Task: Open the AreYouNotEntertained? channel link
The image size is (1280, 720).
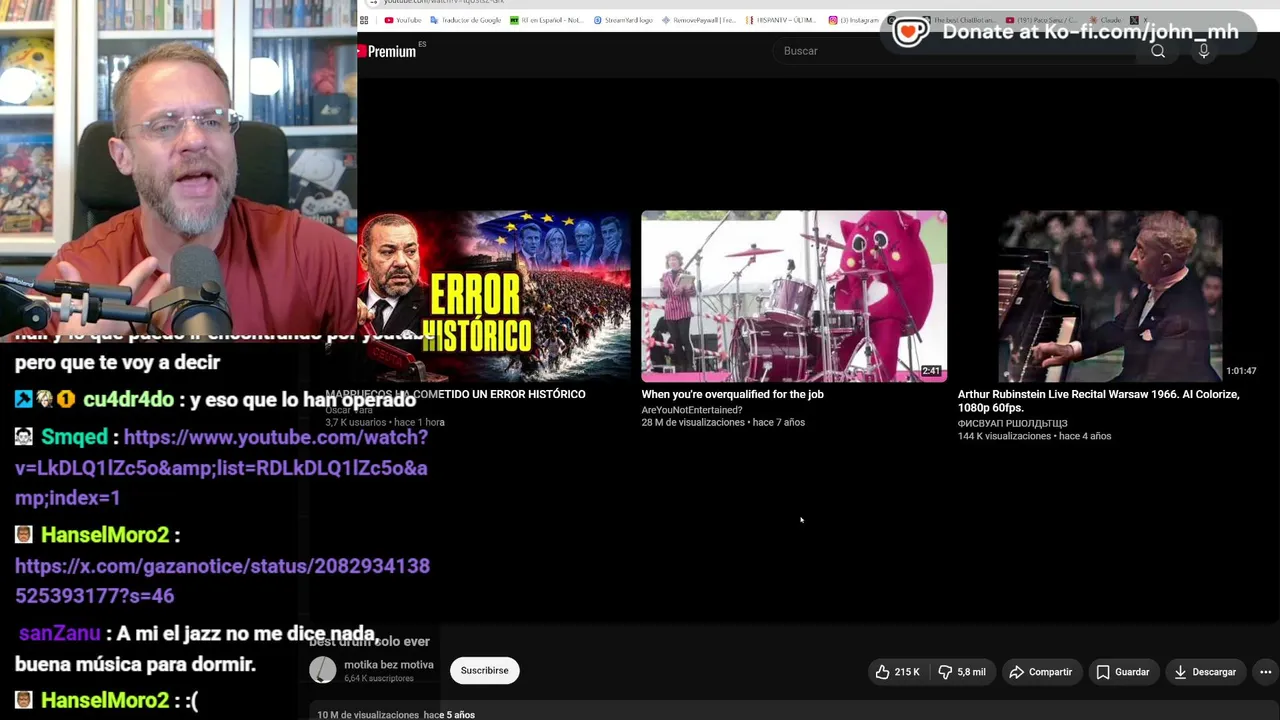Action: 692,410
